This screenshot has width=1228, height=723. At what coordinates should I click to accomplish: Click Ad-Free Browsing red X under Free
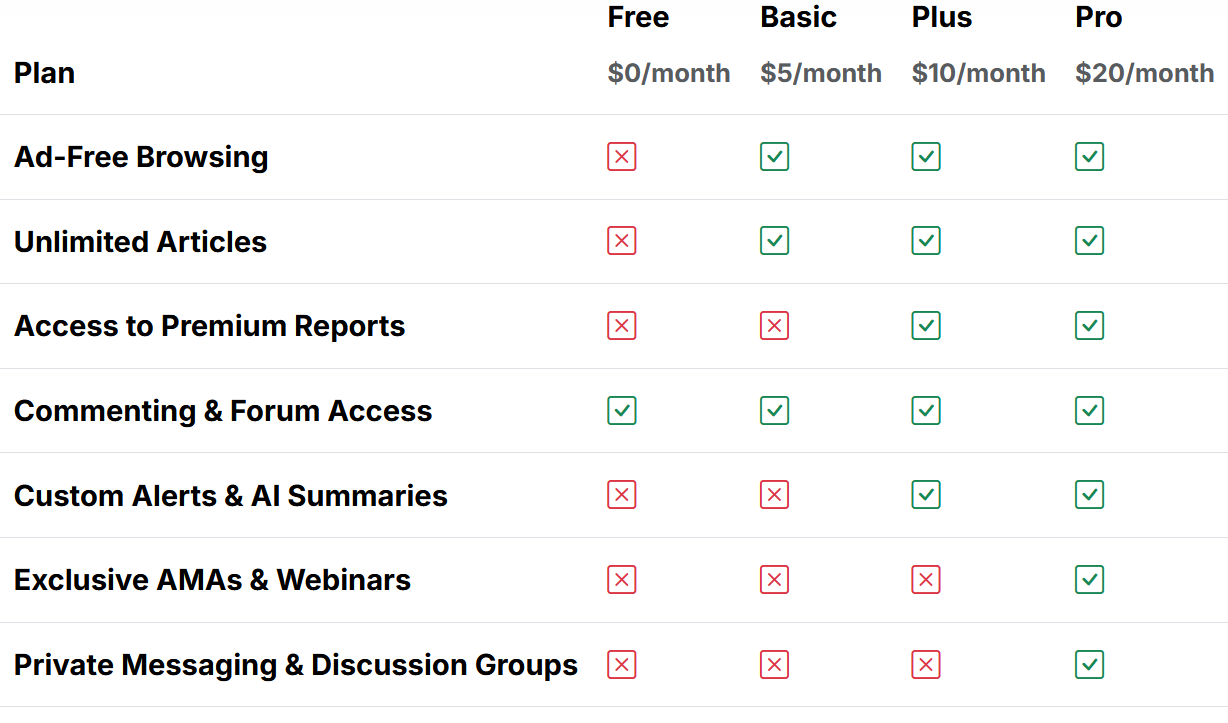tap(621, 157)
